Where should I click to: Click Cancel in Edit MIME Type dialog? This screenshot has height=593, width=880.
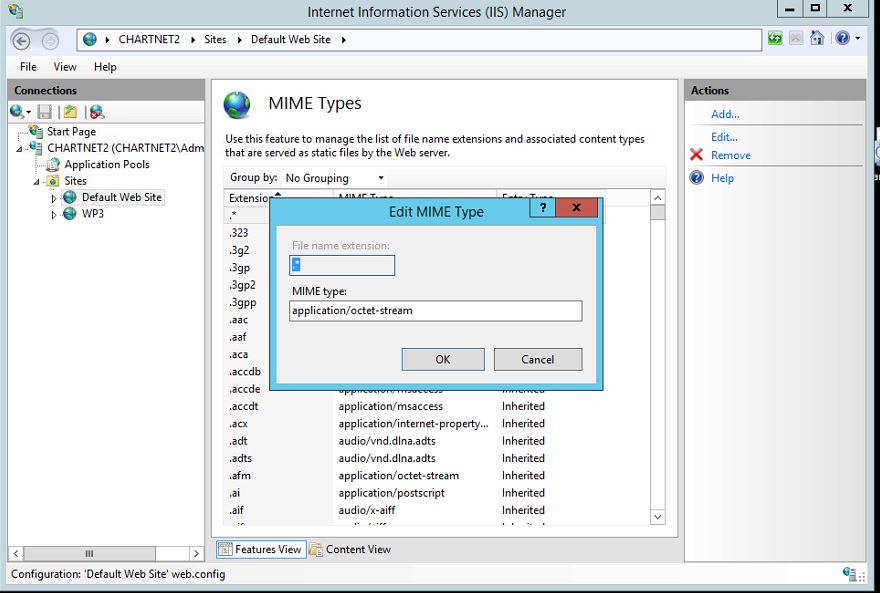pyautogui.click(x=538, y=360)
